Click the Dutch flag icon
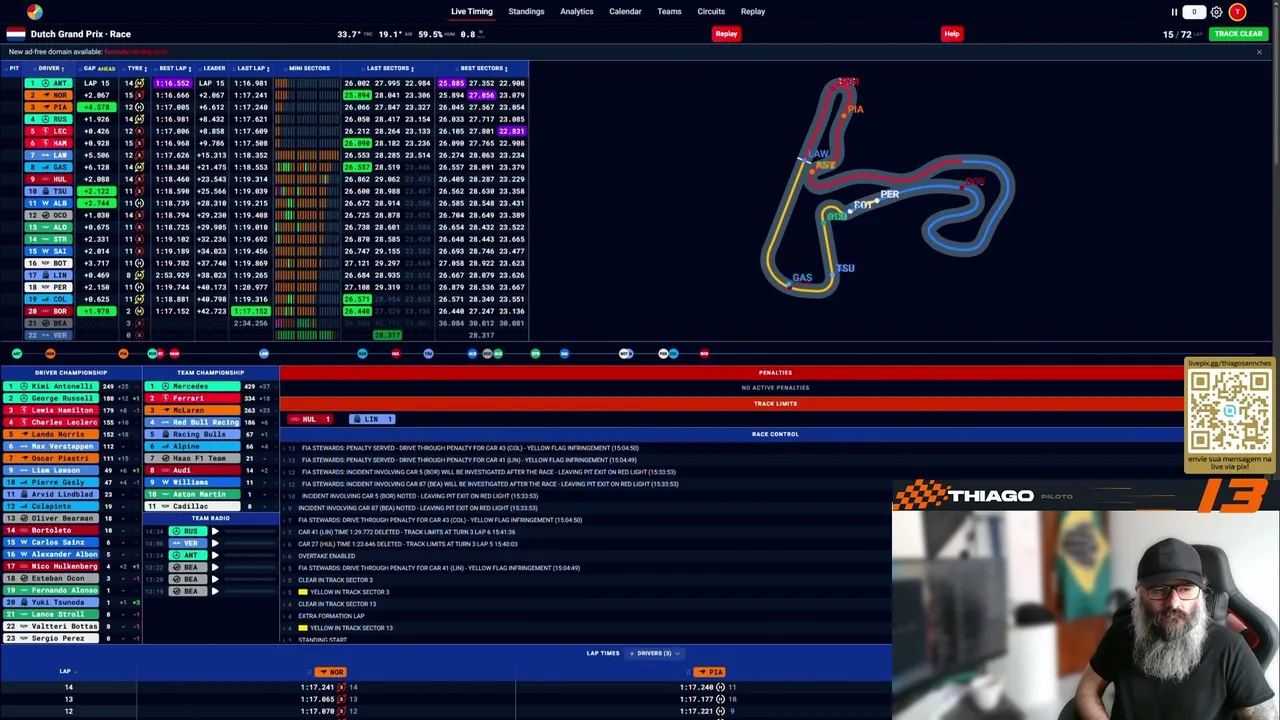This screenshot has height=720, width=1280. [16, 34]
